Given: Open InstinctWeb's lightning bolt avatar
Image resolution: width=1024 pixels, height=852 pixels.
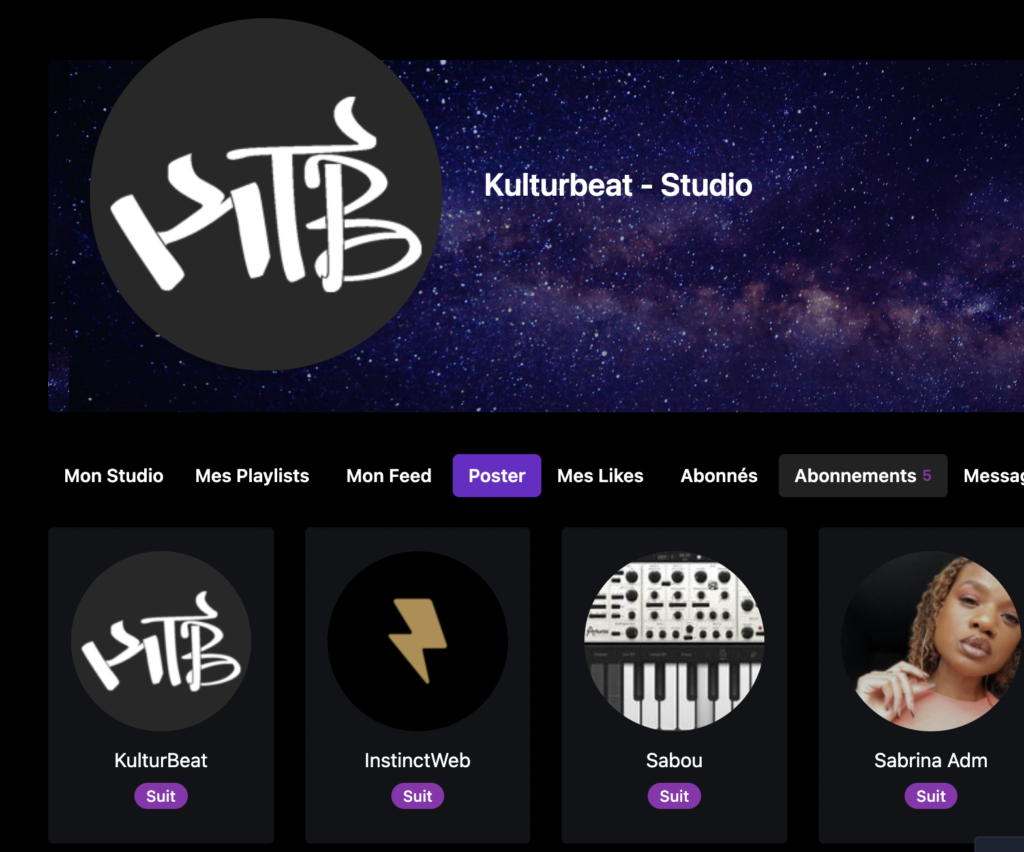Looking at the screenshot, I should point(417,641).
